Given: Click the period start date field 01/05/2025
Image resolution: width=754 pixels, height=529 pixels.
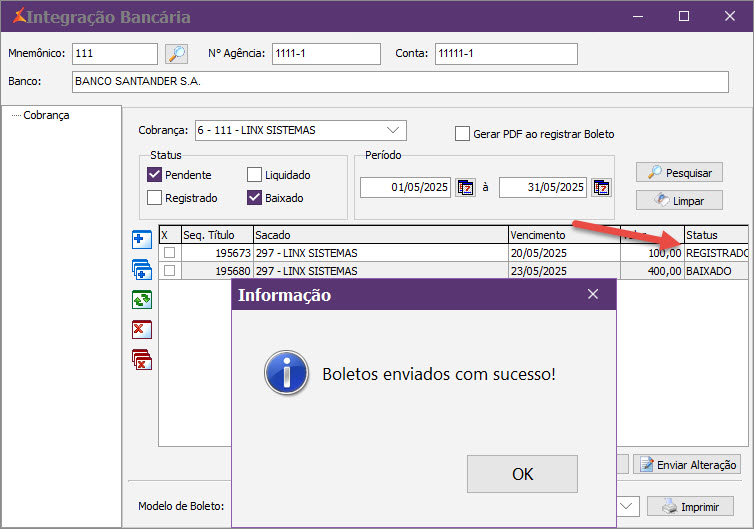Looking at the screenshot, I should point(405,188).
